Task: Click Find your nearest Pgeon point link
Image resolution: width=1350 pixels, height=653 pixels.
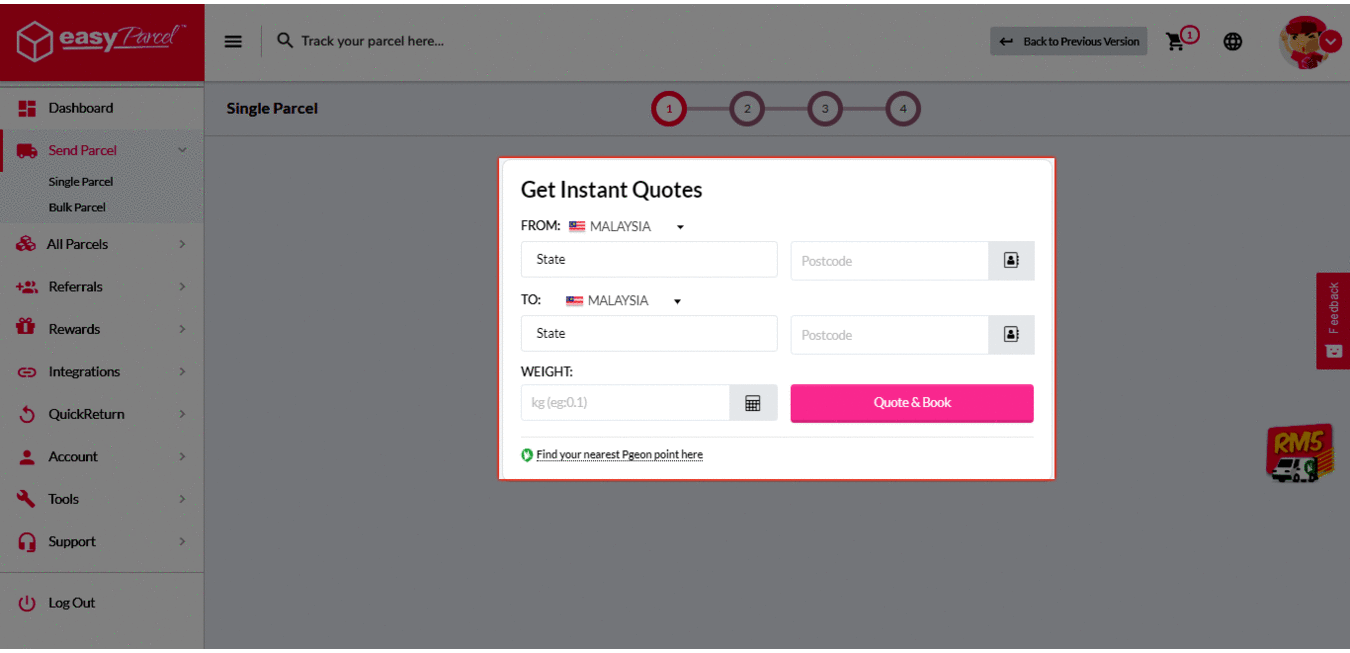Action: tap(619, 455)
